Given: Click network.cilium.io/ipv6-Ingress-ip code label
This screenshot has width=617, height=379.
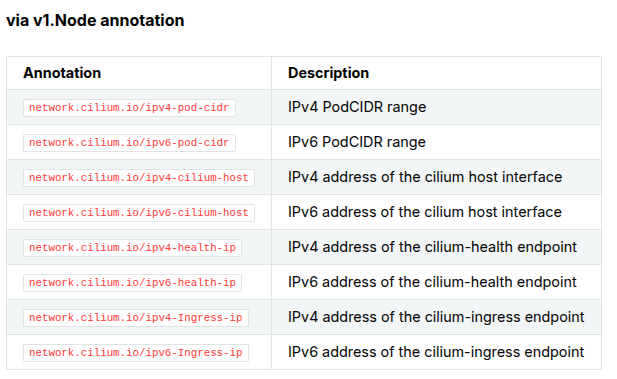Looking at the screenshot, I should [x=136, y=353].
